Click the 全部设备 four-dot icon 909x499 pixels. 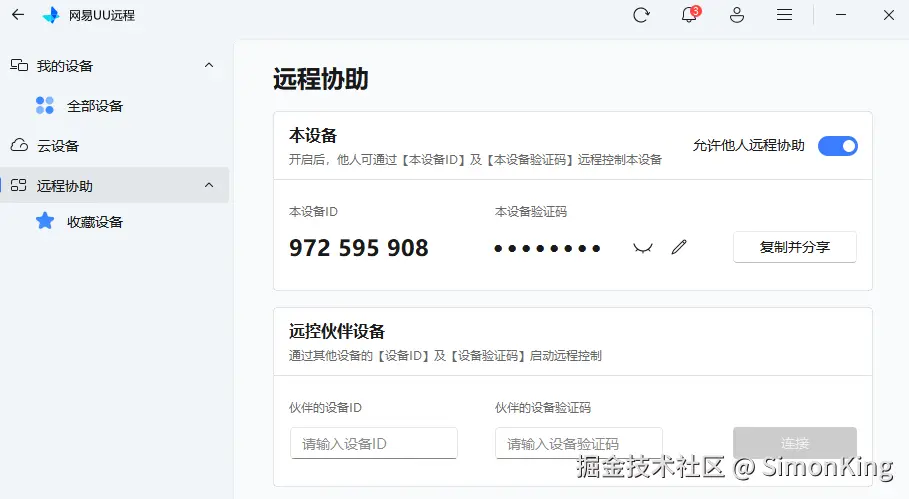click(x=45, y=105)
